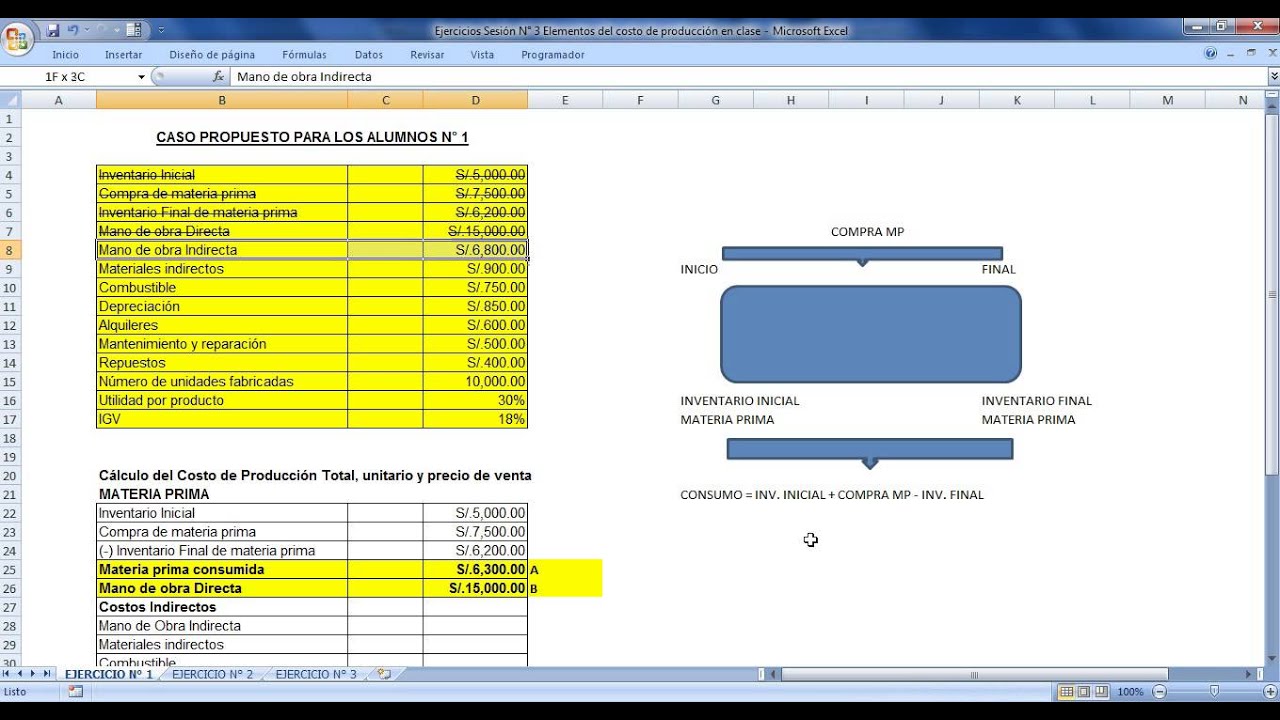Insert a new worksheet tab icon

point(383,674)
